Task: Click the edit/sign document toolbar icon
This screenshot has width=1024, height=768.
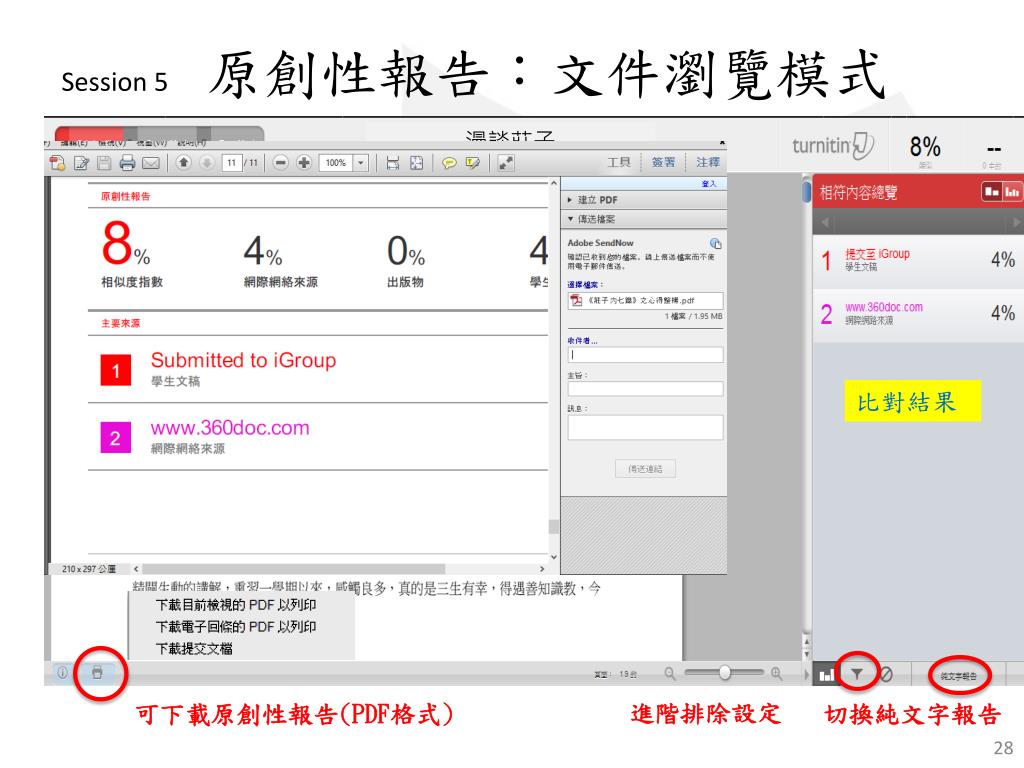Action: [81, 163]
